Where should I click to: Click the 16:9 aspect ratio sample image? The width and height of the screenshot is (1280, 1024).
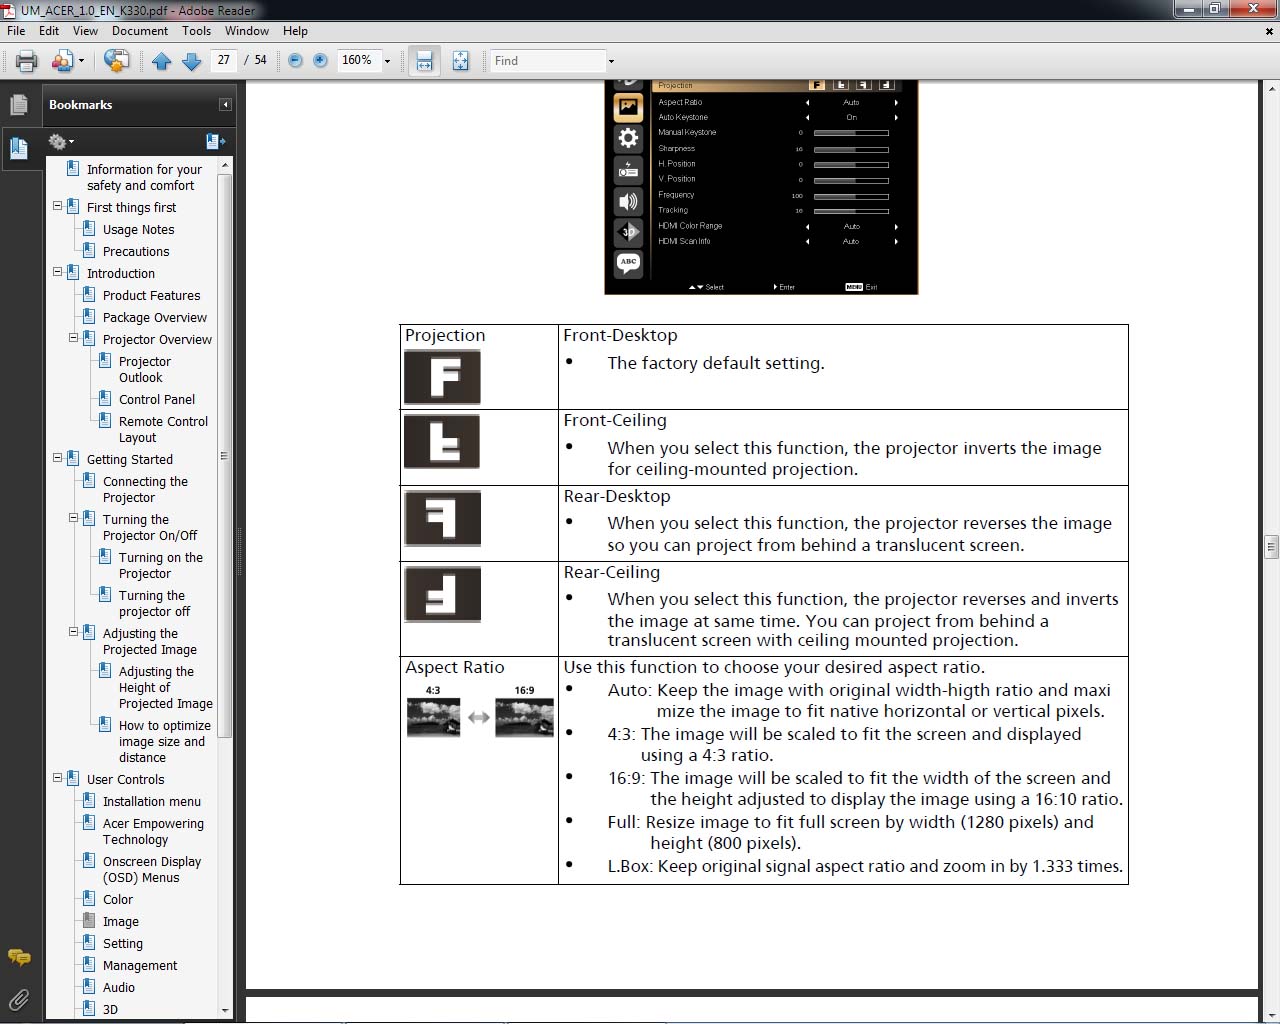[x=524, y=718]
